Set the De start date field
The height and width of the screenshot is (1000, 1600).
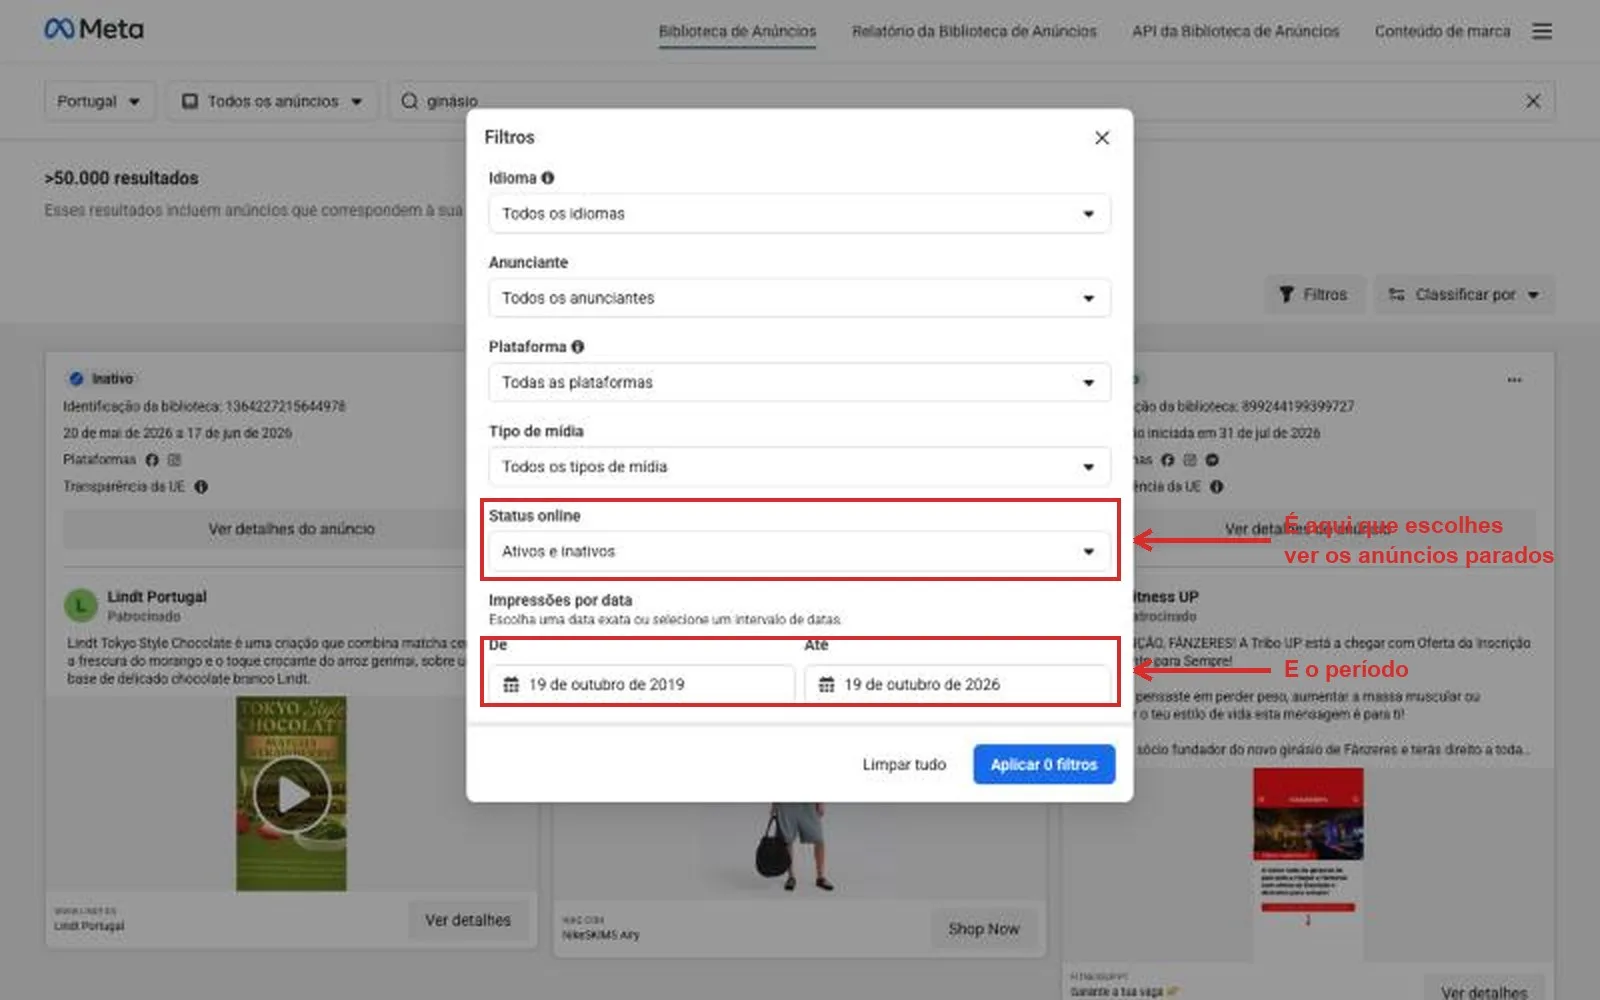[642, 685]
